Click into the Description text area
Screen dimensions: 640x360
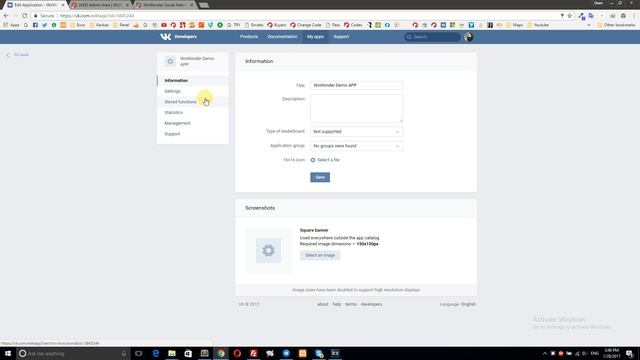tap(356, 108)
